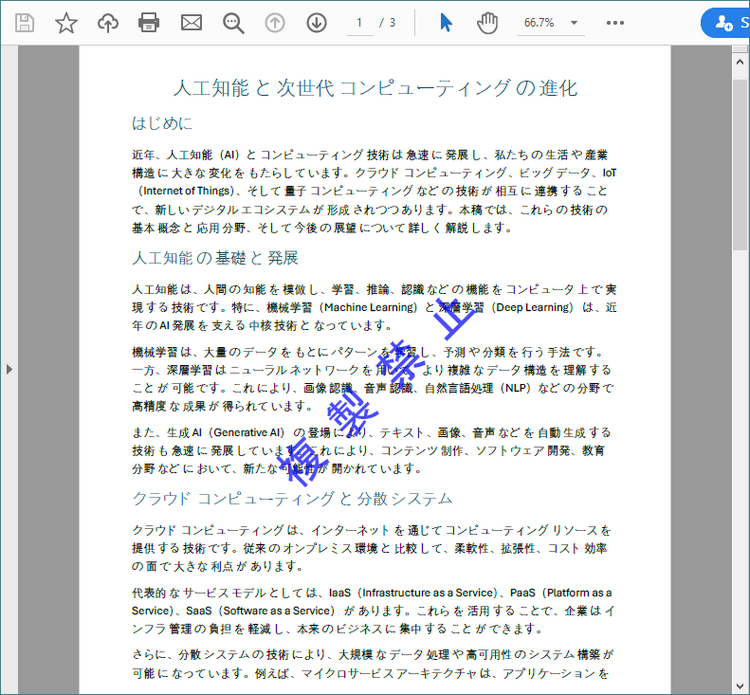Screen dimensions: 750x695
Task: Expand the left navigation pane arrow
Action: [x=9, y=369]
